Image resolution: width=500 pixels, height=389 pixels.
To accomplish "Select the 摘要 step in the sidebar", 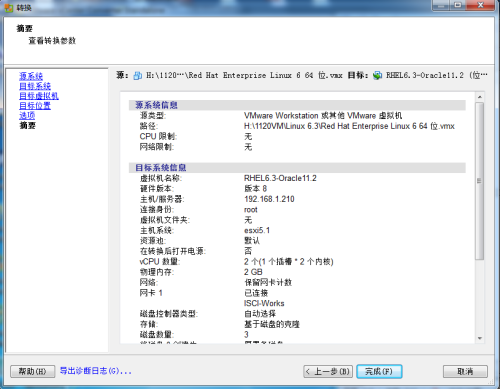I will point(27,125).
